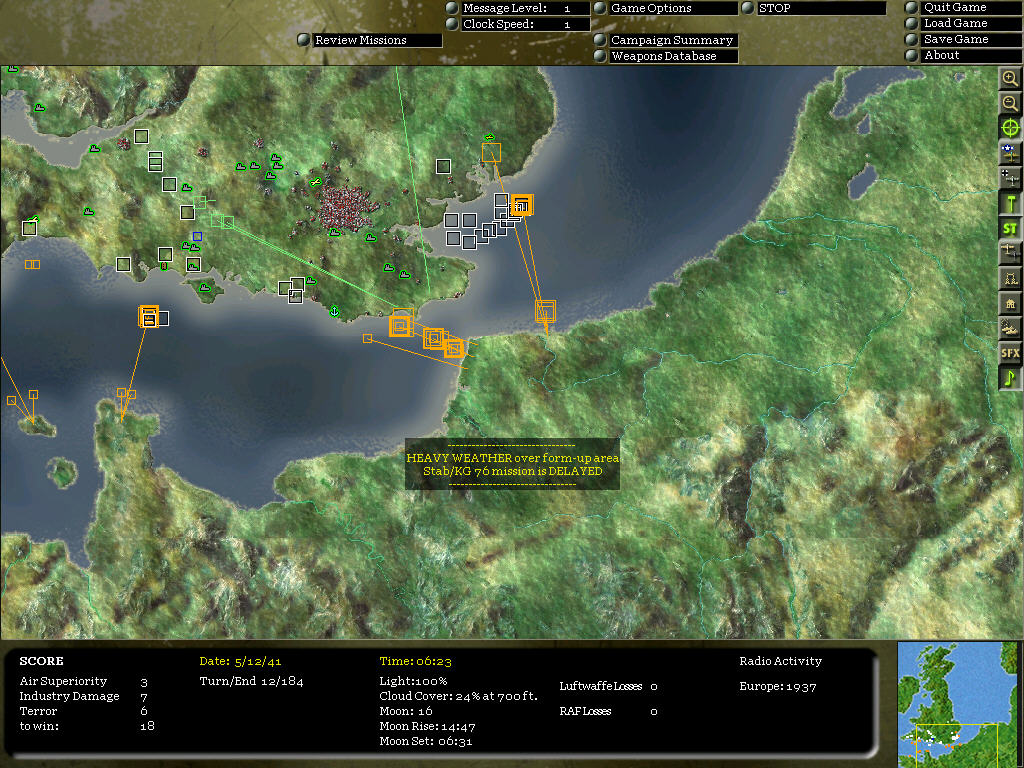Zoom out of the map
Viewport: 1024px width, 768px height.
coord(1010,103)
